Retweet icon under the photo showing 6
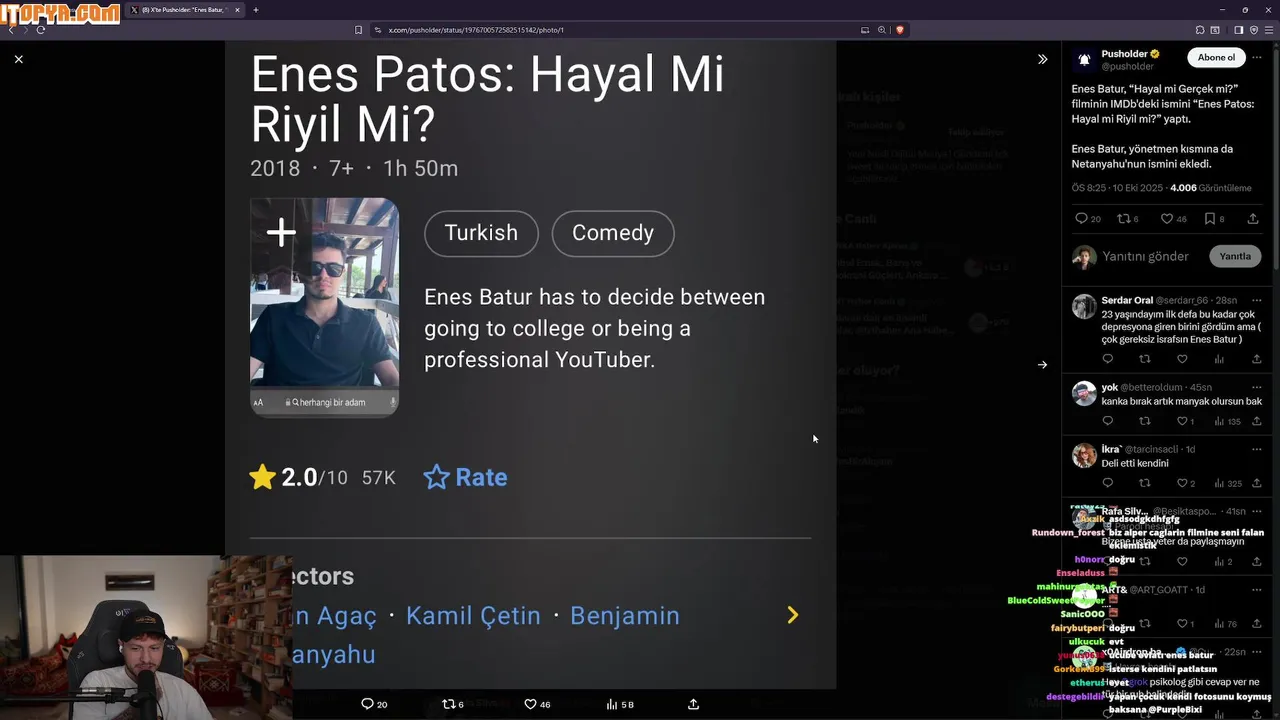1280x720 pixels. coord(453,704)
